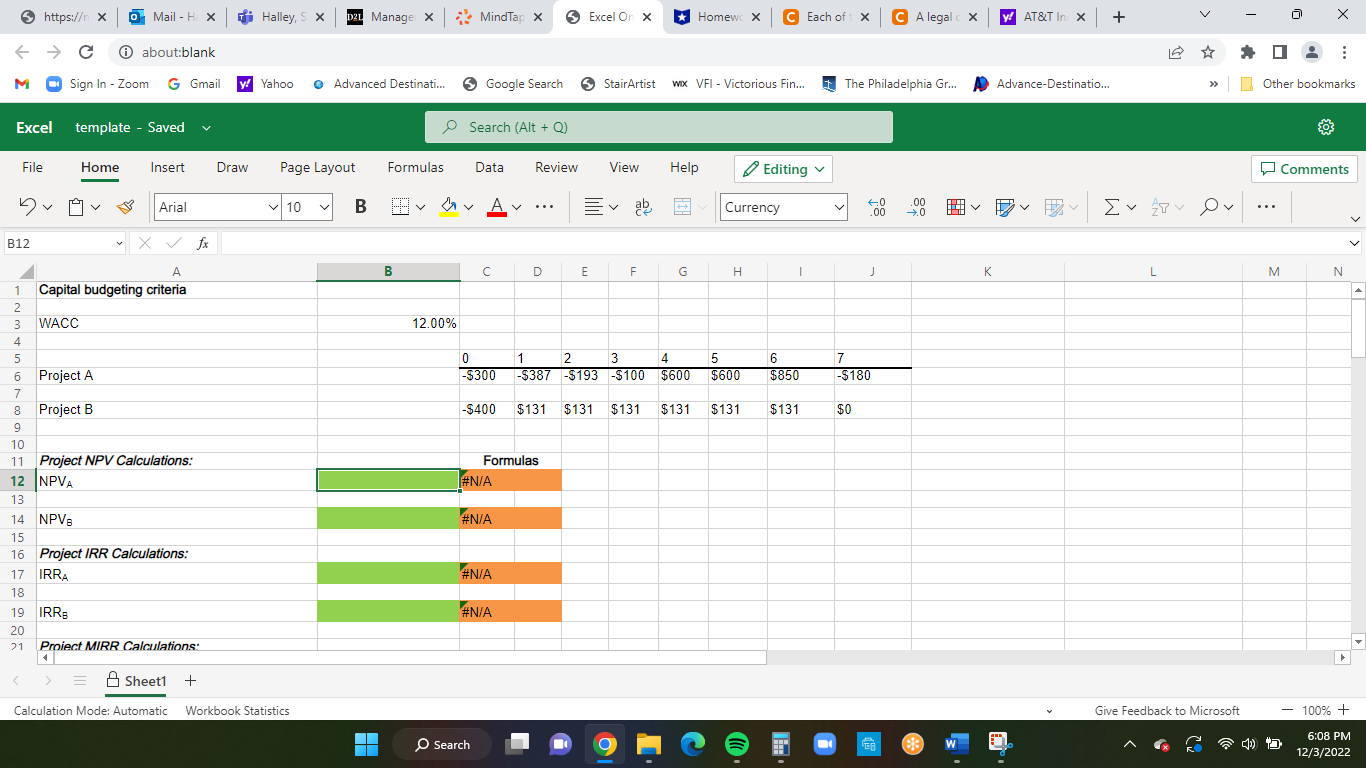
Task: Open the Insert menu
Action: click(x=167, y=167)
